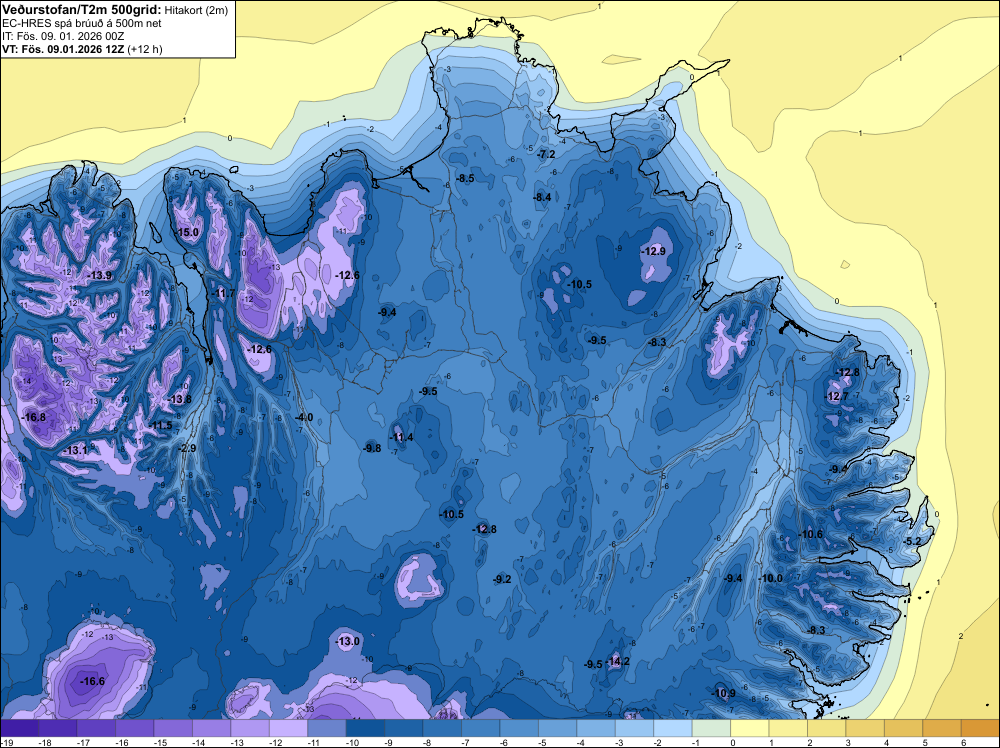
Task: Click the -11.7 temperature value
Action: click(223, 293)
